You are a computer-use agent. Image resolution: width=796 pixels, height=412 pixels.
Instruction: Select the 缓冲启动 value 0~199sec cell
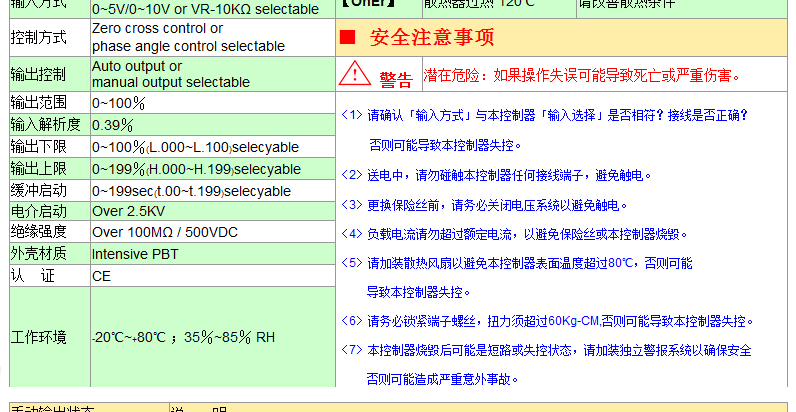point(191,190)
